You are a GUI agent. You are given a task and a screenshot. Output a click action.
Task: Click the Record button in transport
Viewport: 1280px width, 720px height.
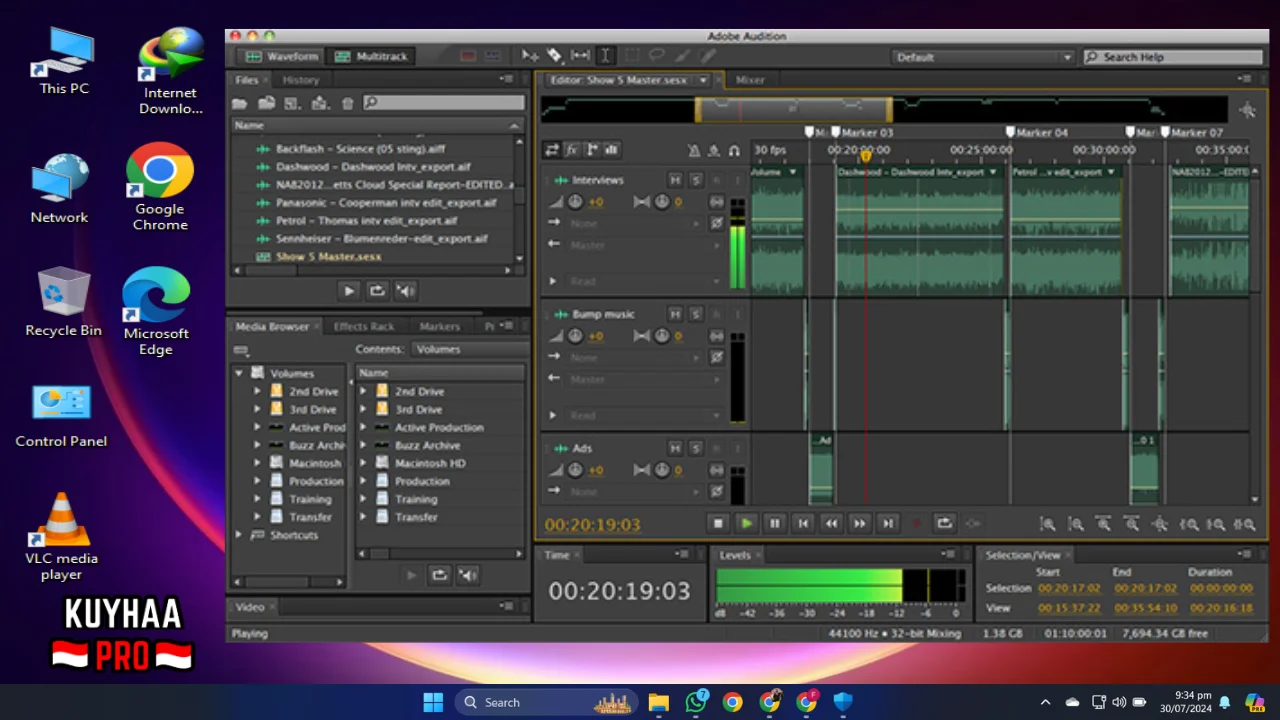click(916, 523)
